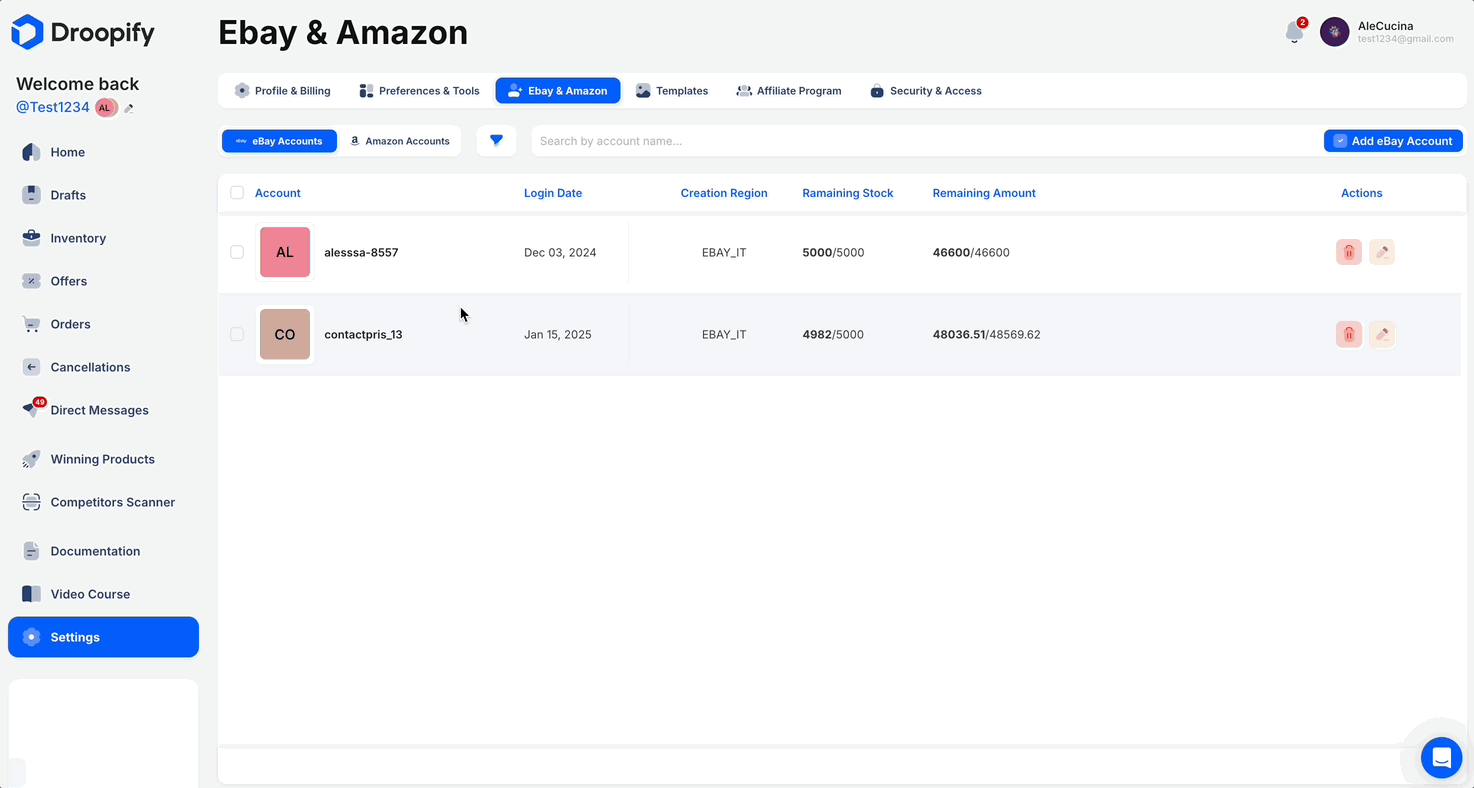Open the live chat support bubble
This screenshot has height=788, width=1474.
tap(1441, 758)
